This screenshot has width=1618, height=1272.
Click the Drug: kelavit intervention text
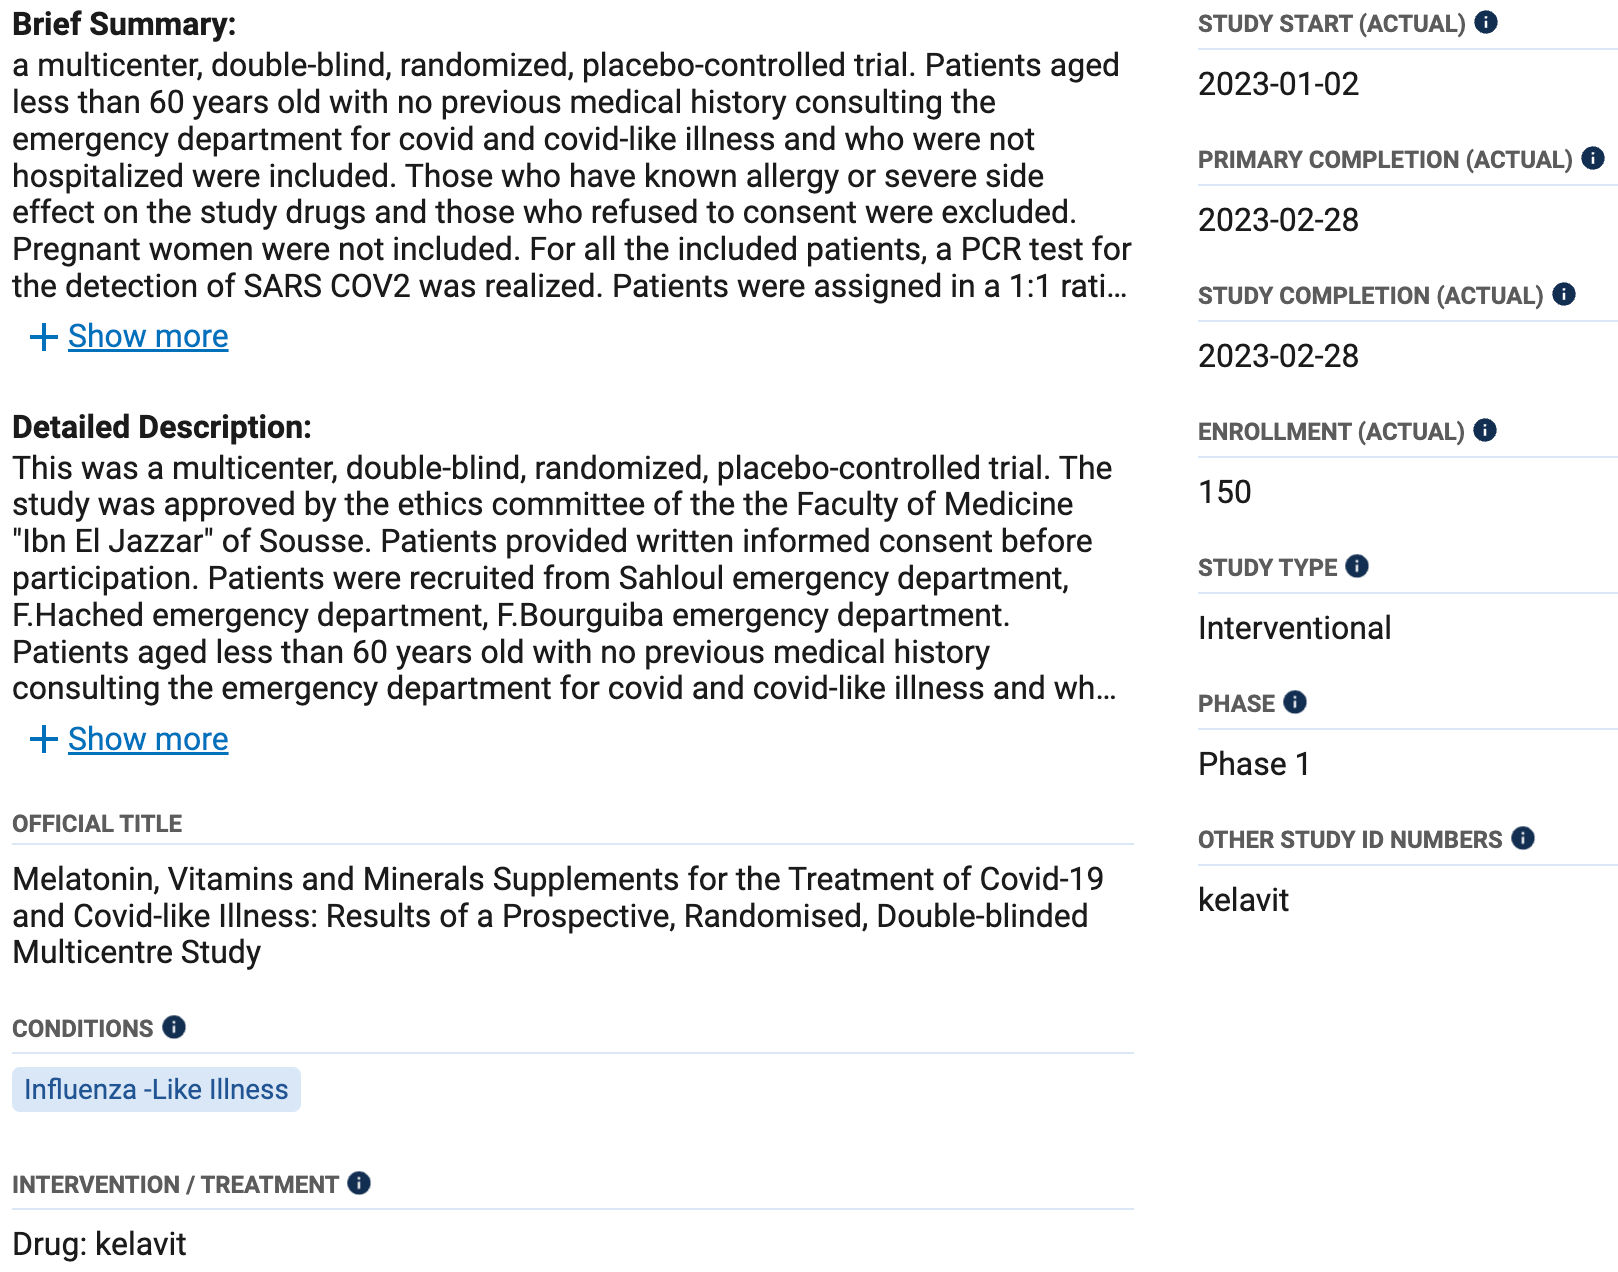tap(99, 1243)
